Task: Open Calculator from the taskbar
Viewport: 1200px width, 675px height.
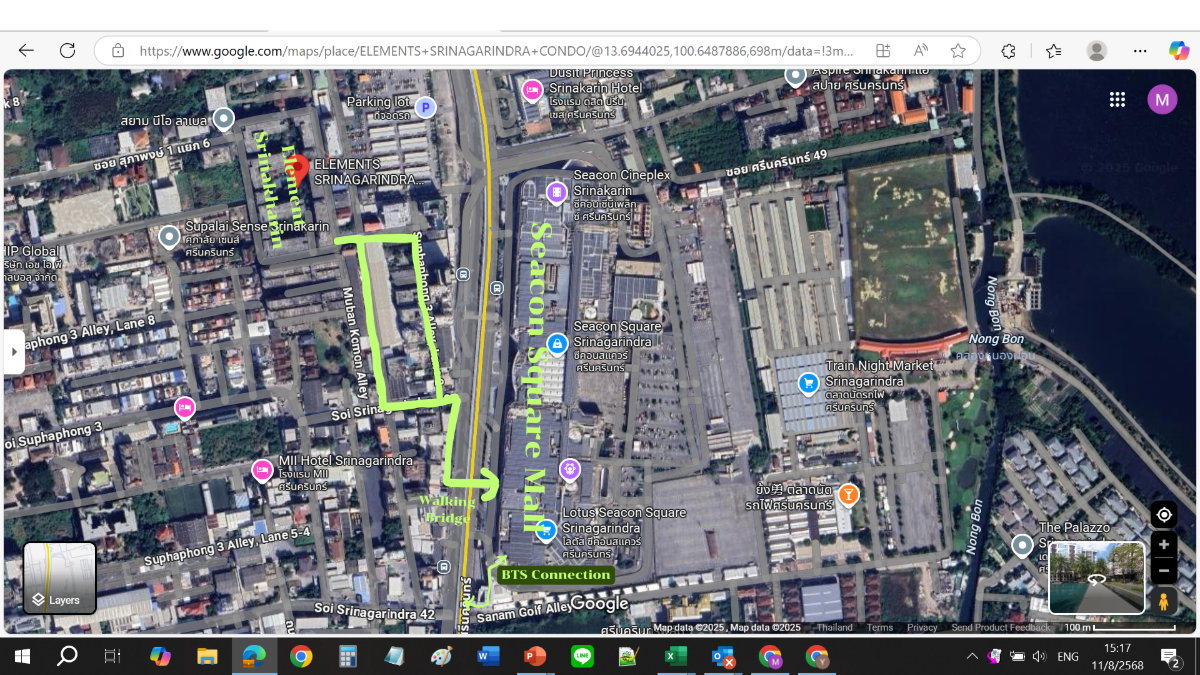Action: (348, 656)
